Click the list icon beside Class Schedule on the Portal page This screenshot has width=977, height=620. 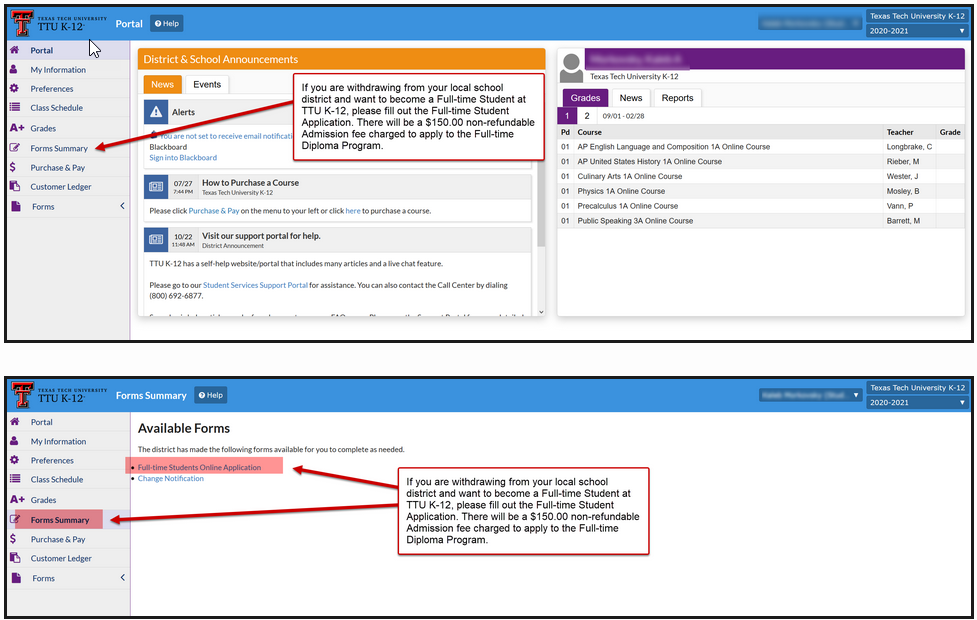pyautogui.click(x=14, y=107)
